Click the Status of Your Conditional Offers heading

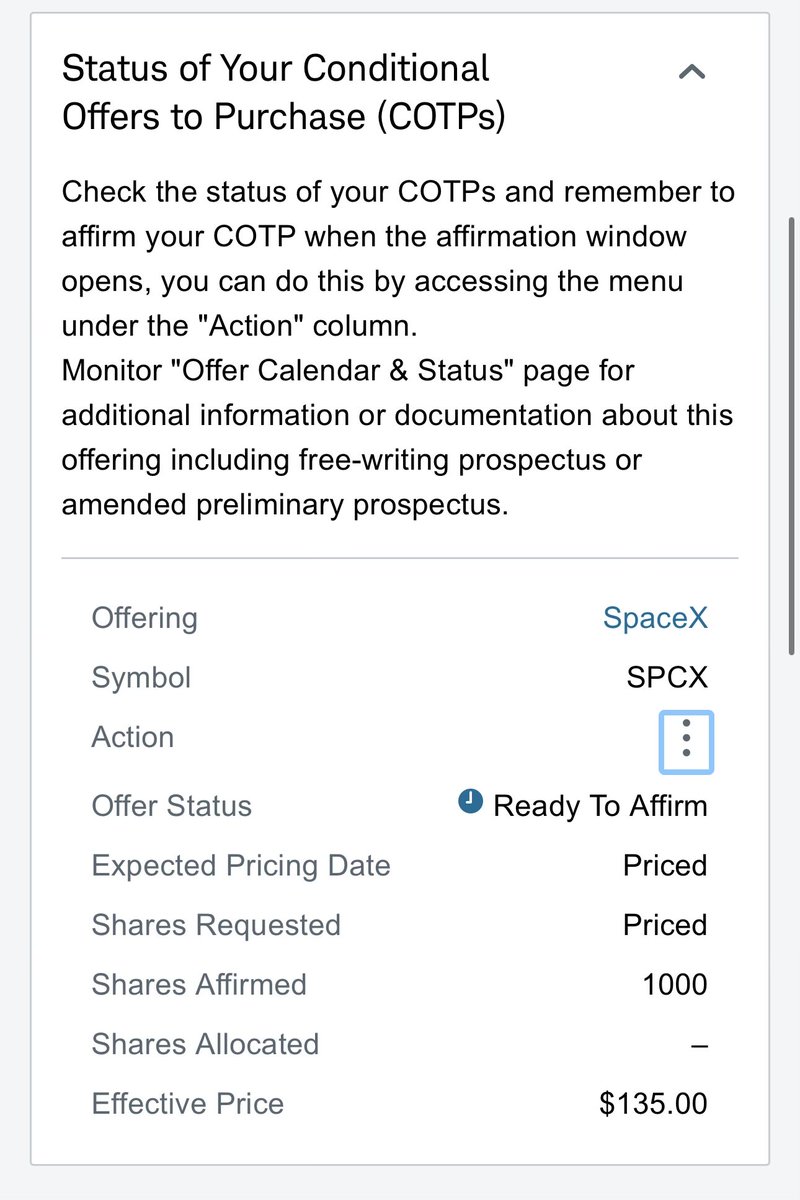(x=284, y=93)
